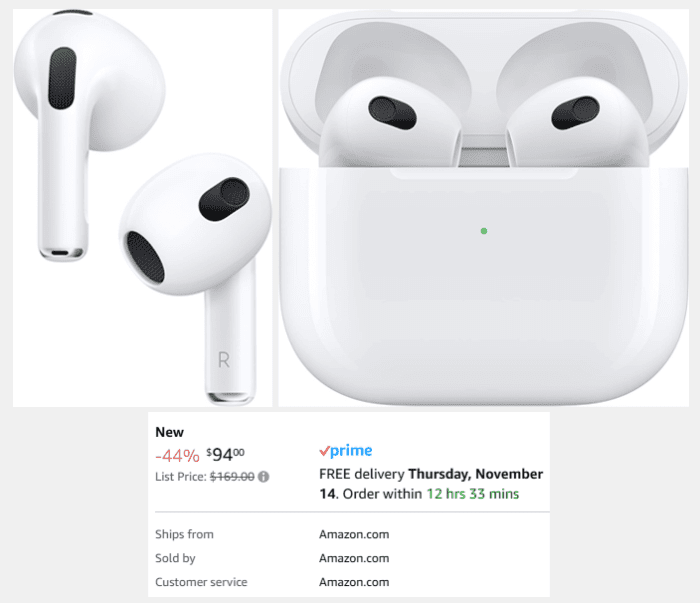Click the $94.00 price
The image size is (700, 603).
(x=225, y=454)
